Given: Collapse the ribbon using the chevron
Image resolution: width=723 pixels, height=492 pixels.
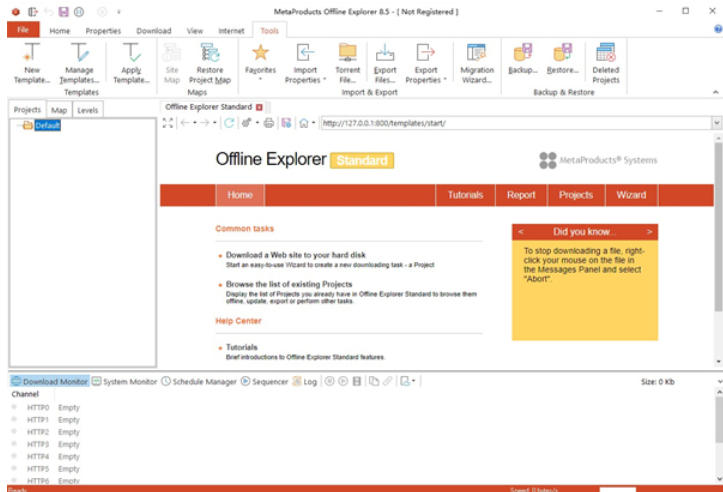Looking at the screenshot, I should pyautogui.click(x=716, y=92).
